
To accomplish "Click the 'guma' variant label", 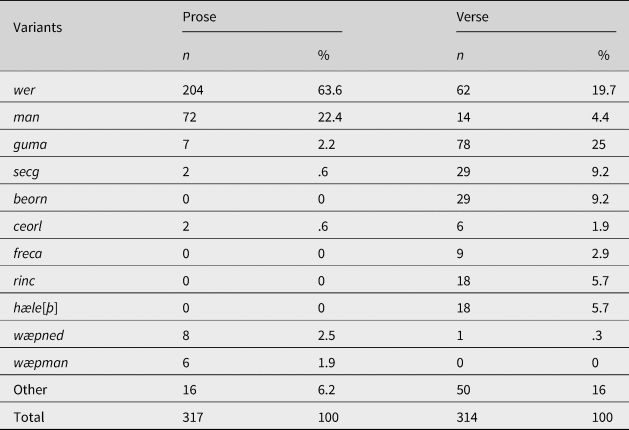I will tap(29, 144).
